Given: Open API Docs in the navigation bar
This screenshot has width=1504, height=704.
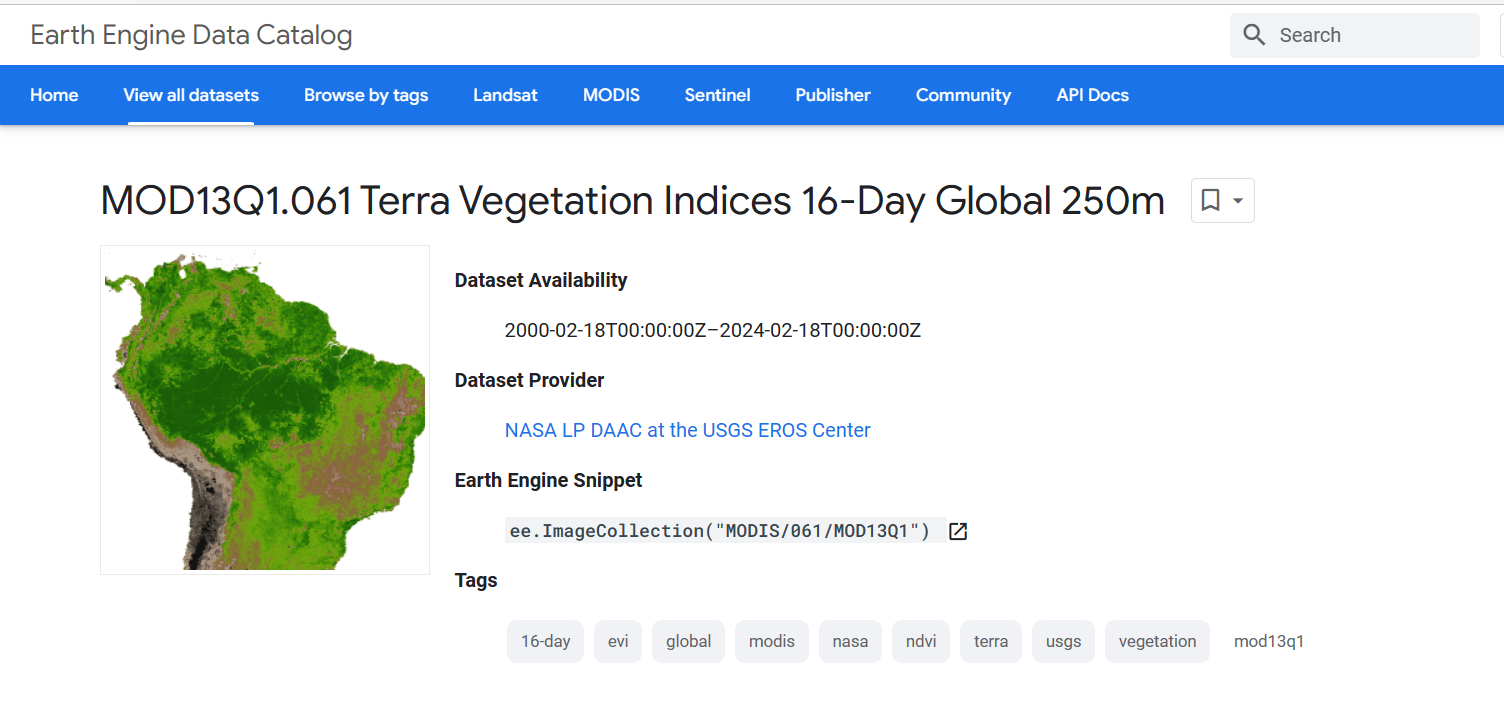Looking at the screenshot, I should tap(1092, 95).
